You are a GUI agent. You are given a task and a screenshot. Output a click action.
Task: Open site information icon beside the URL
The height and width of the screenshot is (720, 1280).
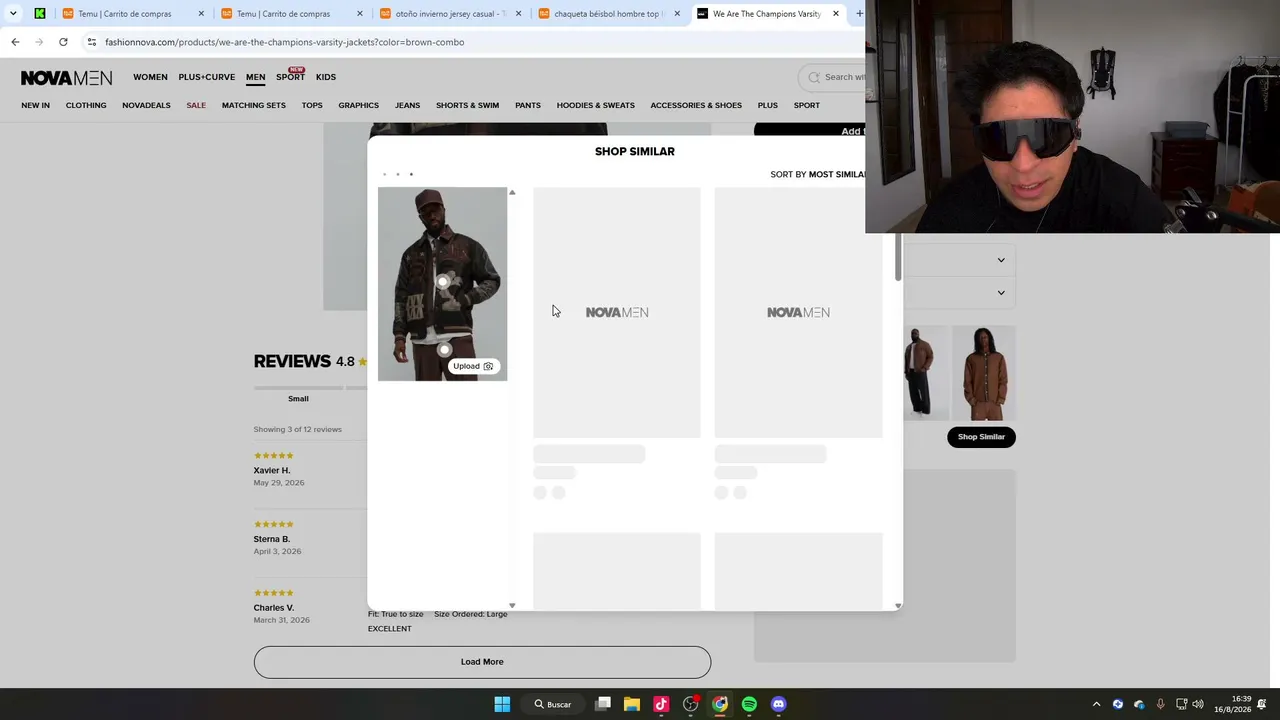coord(91,42)
